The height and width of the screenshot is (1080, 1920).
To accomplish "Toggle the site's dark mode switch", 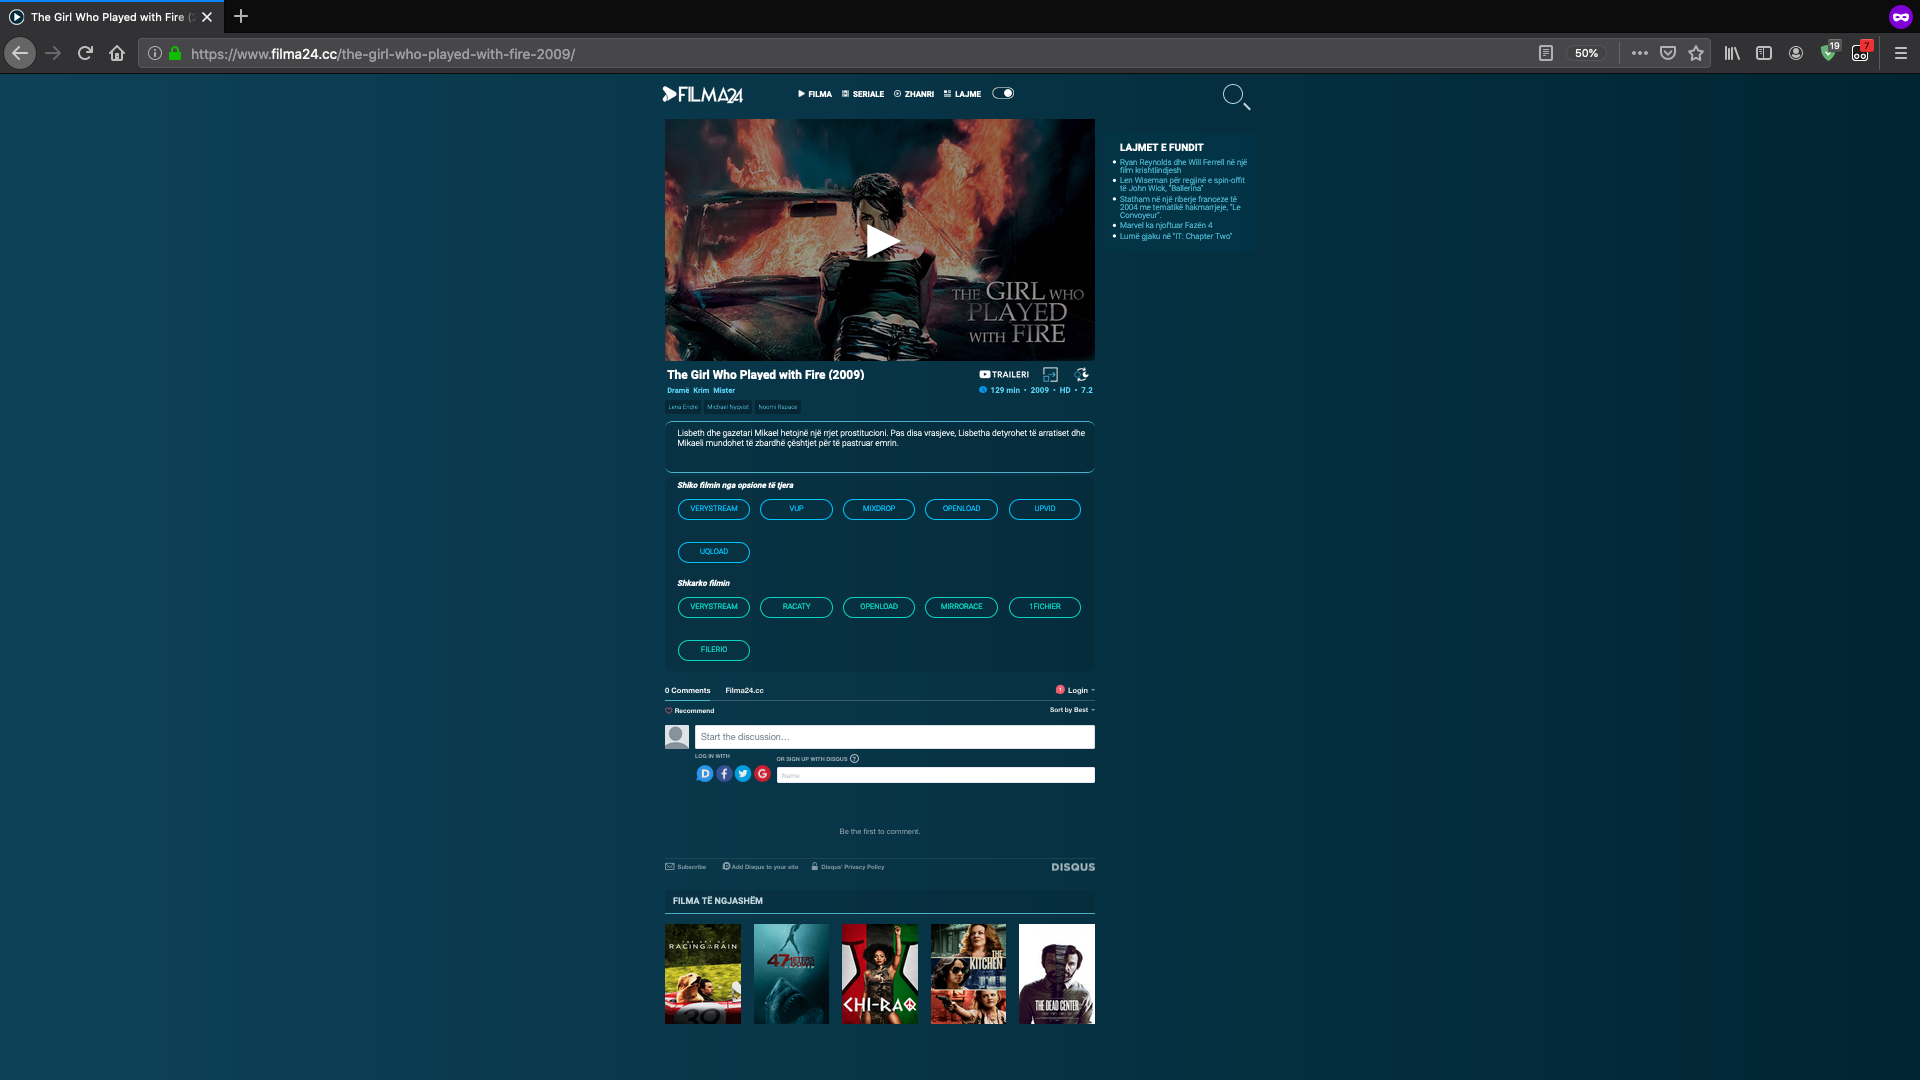I will point(1003,92).
